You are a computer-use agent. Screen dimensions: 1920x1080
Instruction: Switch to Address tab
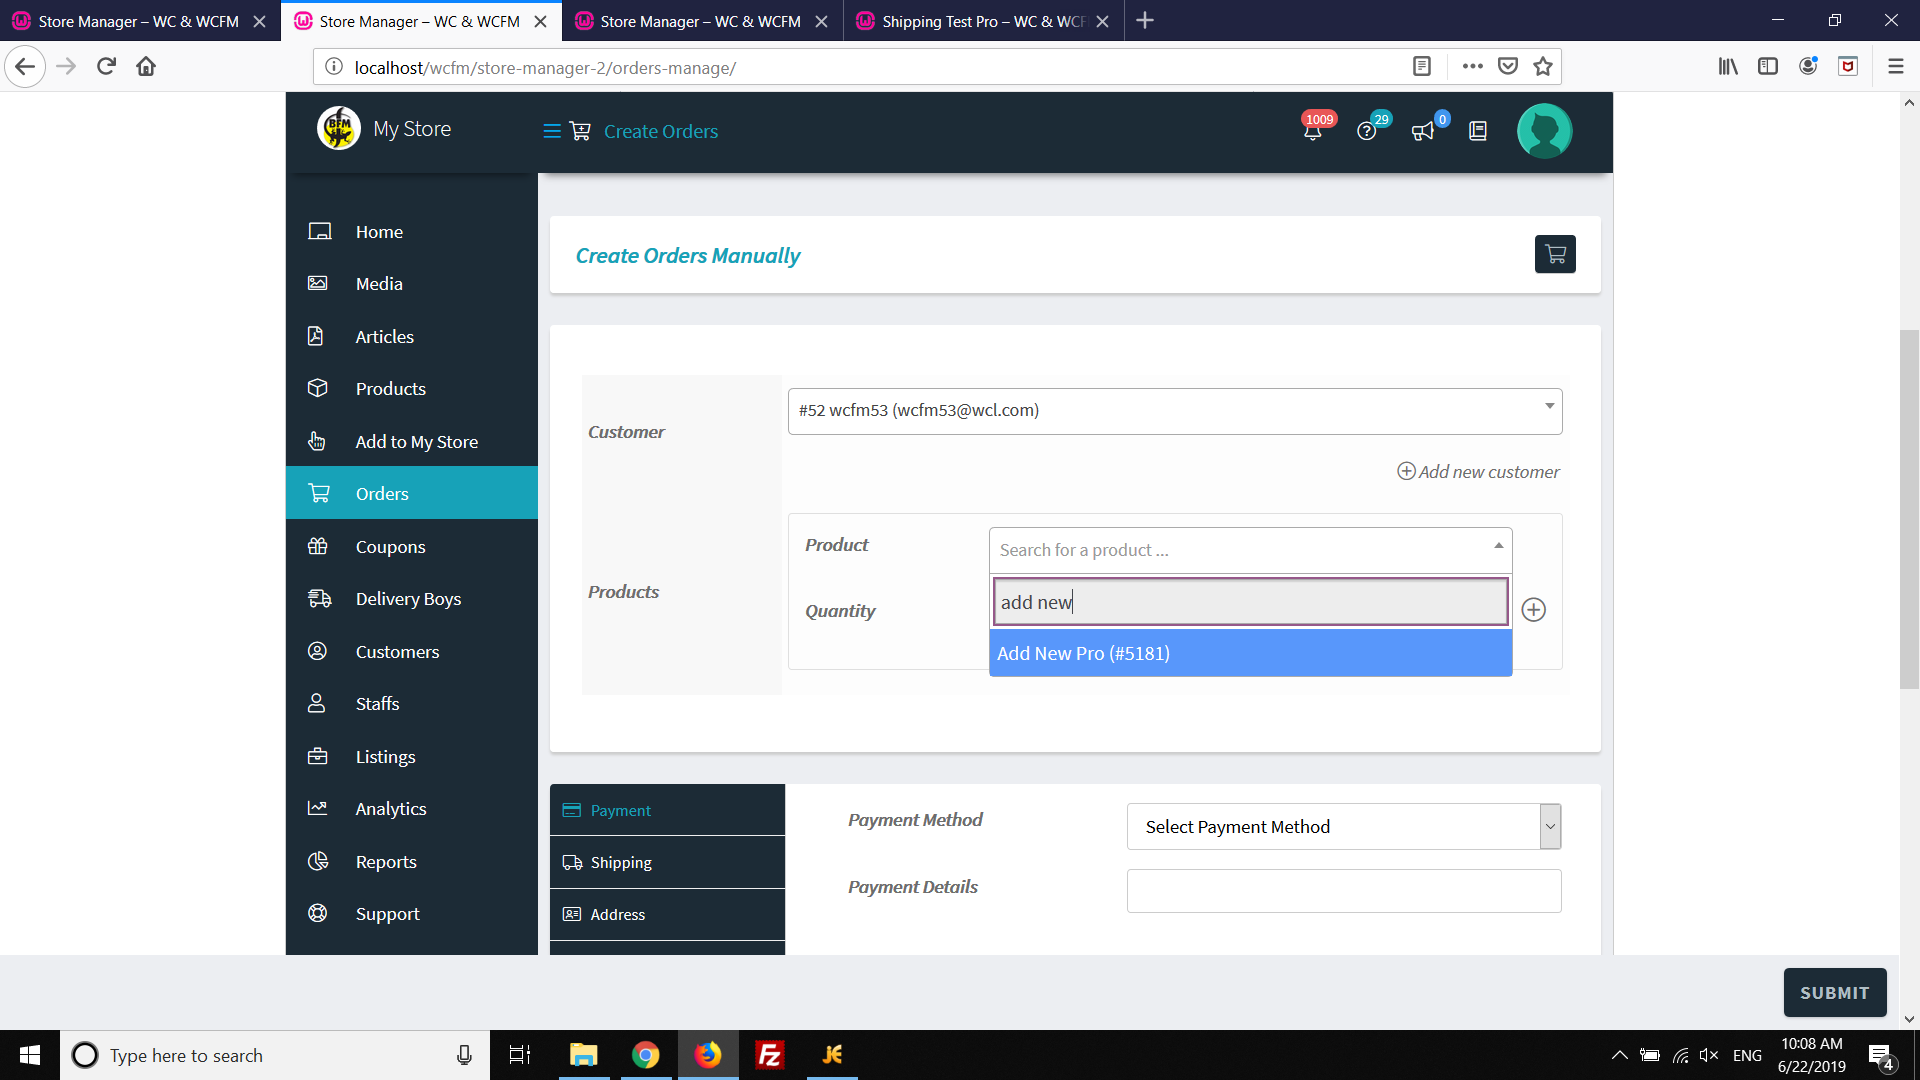coord(667,915)
